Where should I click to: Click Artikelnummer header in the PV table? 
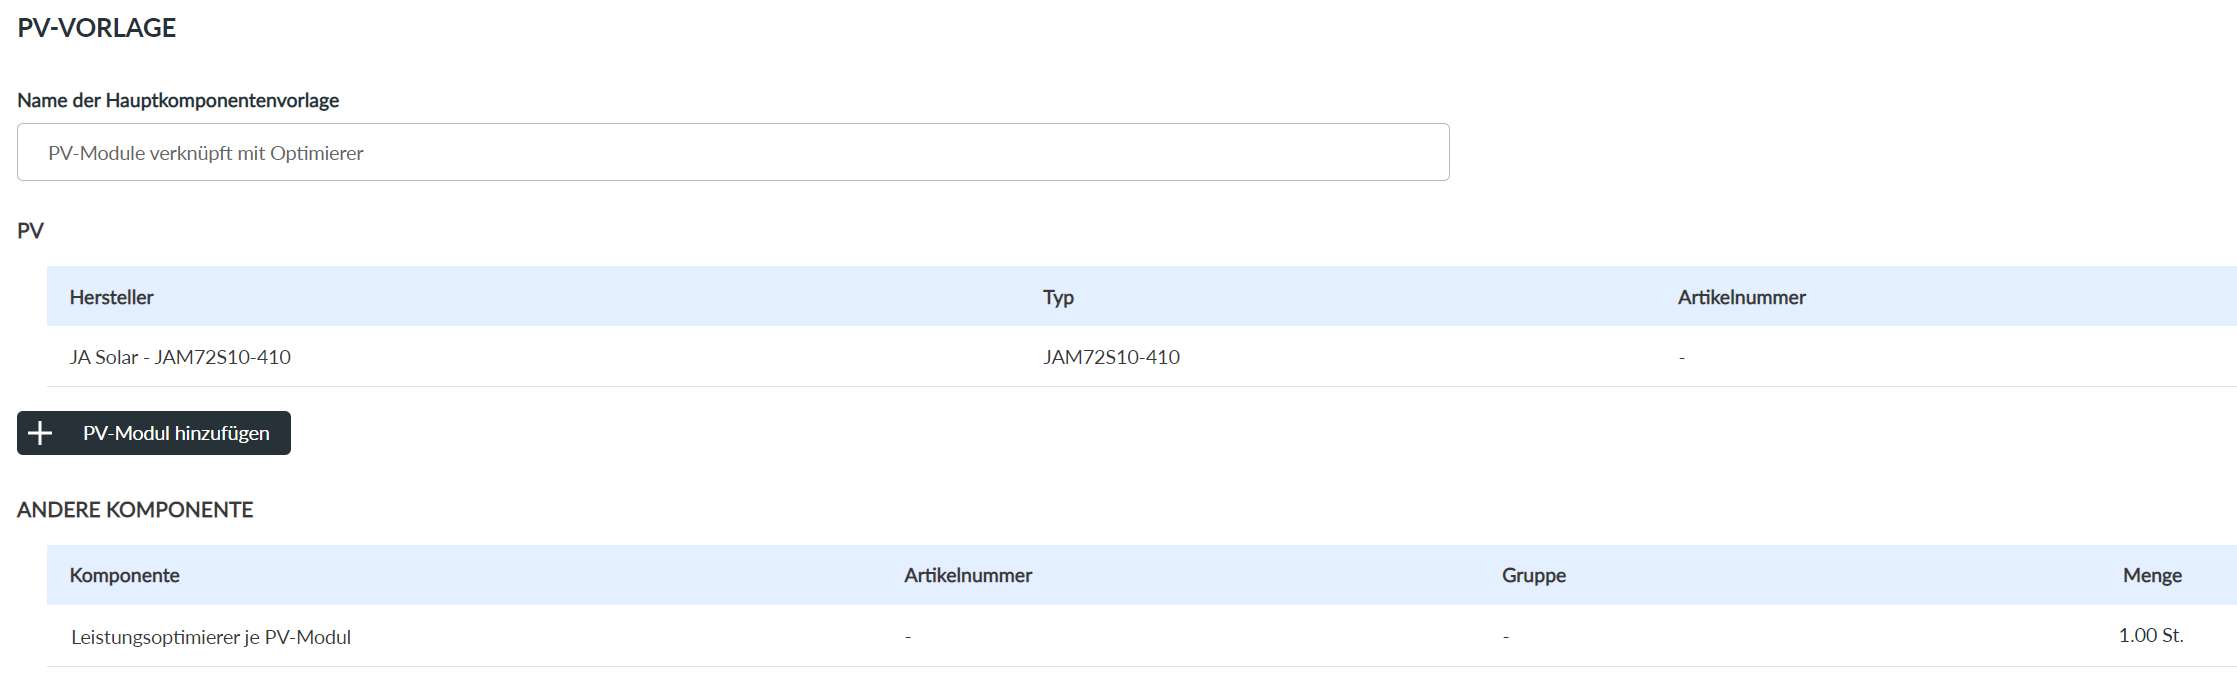(x=1741, y=297)
